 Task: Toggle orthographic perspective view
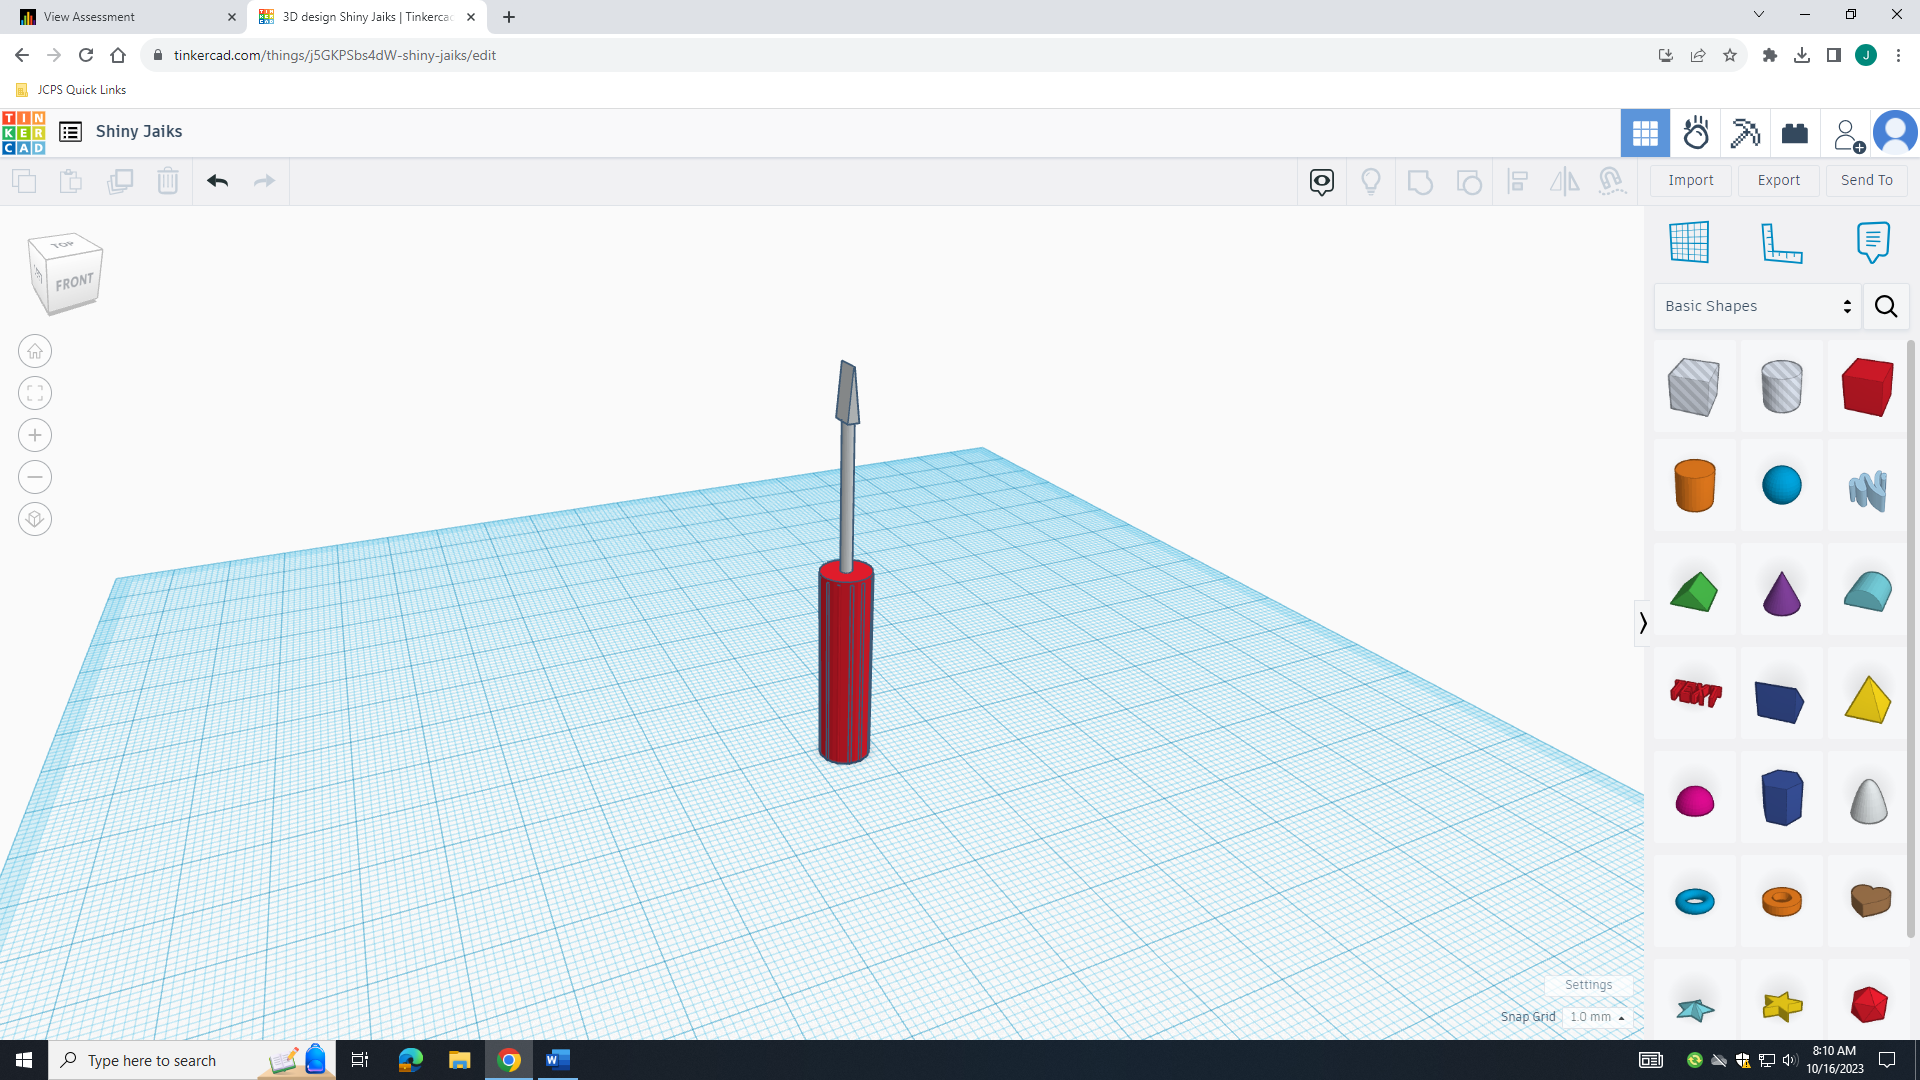click(35, 519)
